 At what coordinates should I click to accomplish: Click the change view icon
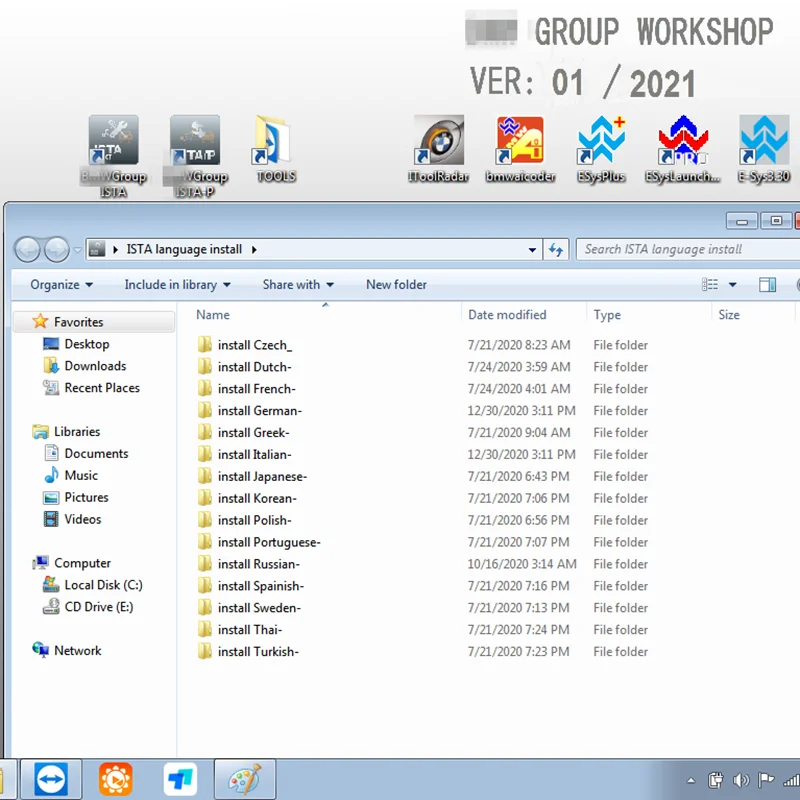point(710,284)
